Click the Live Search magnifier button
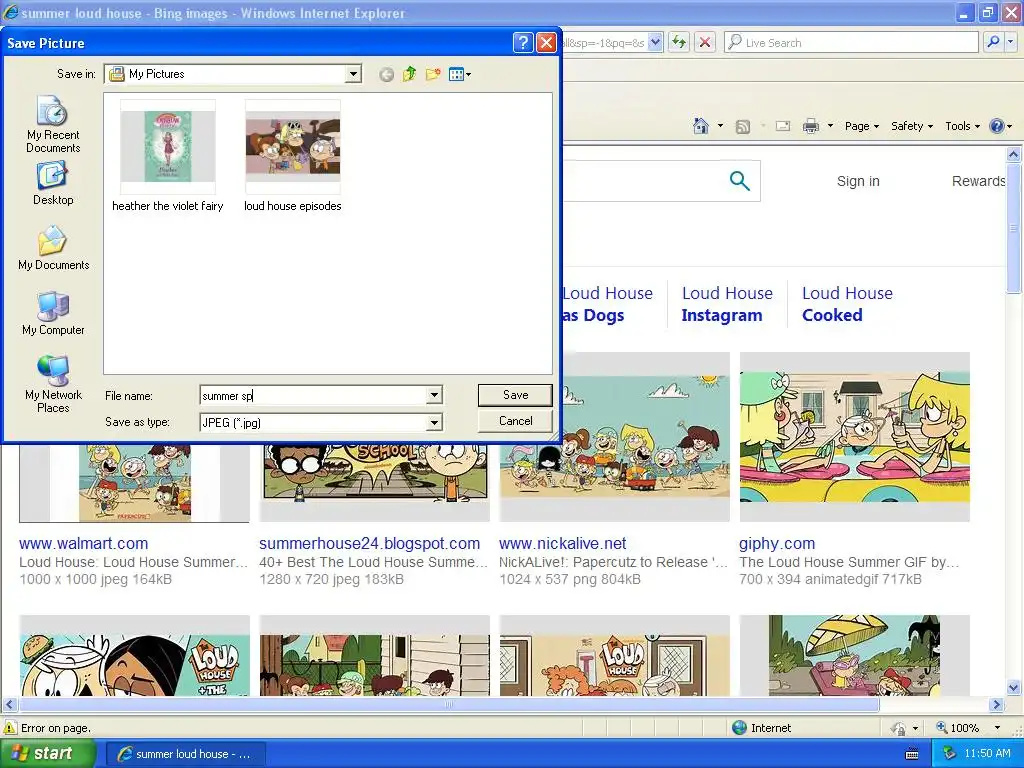This screenshot has width=1024, height=768. 993,42
